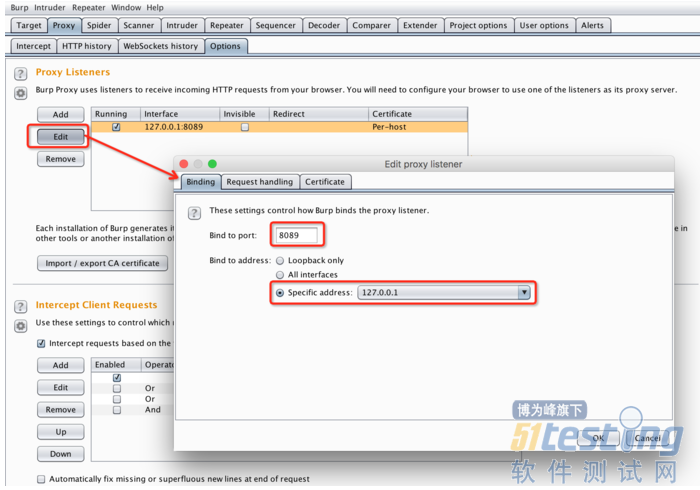700x490 pixels.
Task: Open Proxy Listeners help icon
Action: coord(21,73)
